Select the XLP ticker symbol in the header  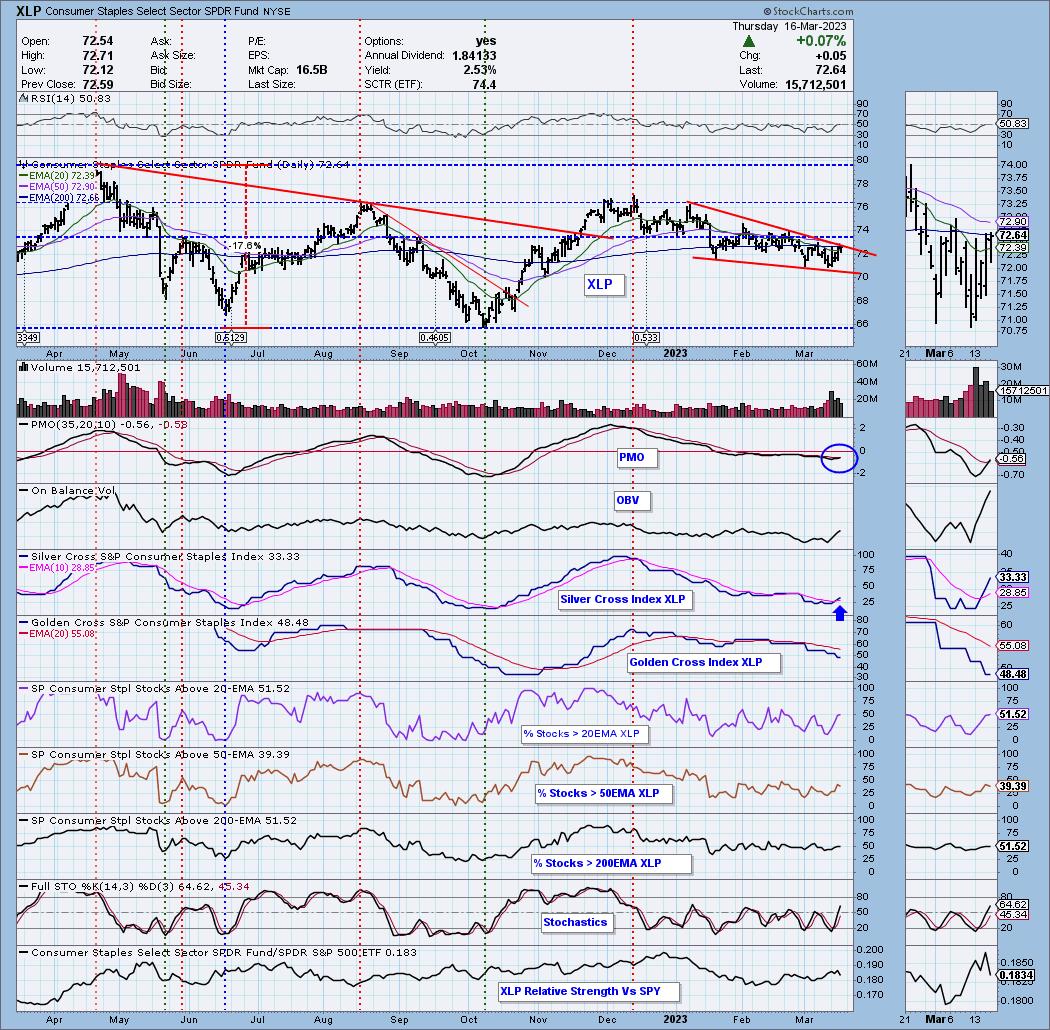point(28,11)
